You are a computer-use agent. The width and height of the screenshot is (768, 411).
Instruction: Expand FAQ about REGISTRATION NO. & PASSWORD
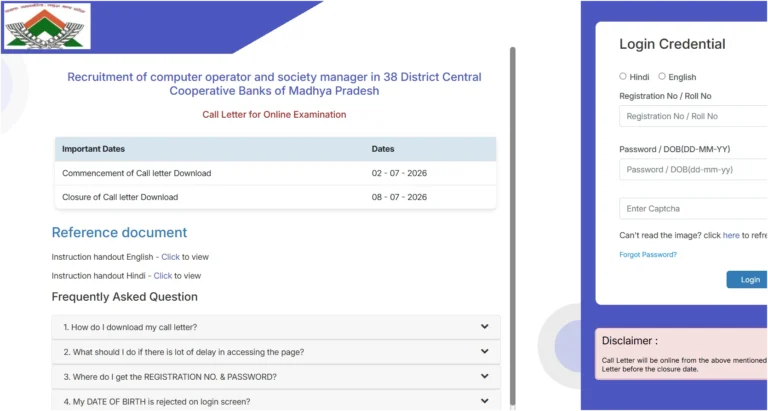point(276,377)
